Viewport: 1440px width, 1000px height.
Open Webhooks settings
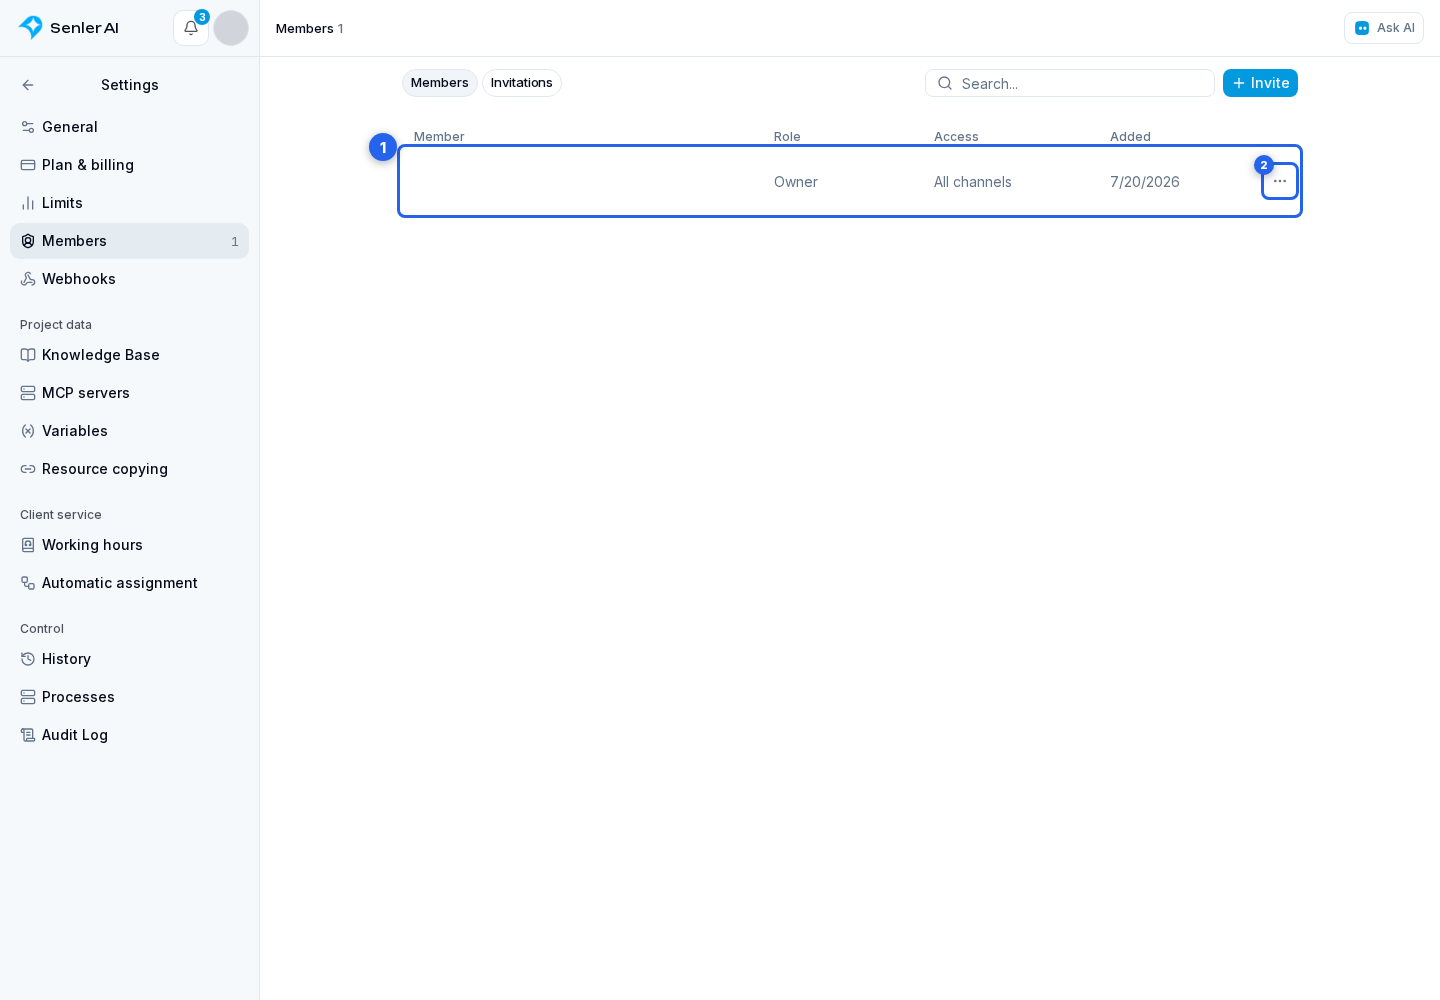pyautogui.click(x=129, y=279)
